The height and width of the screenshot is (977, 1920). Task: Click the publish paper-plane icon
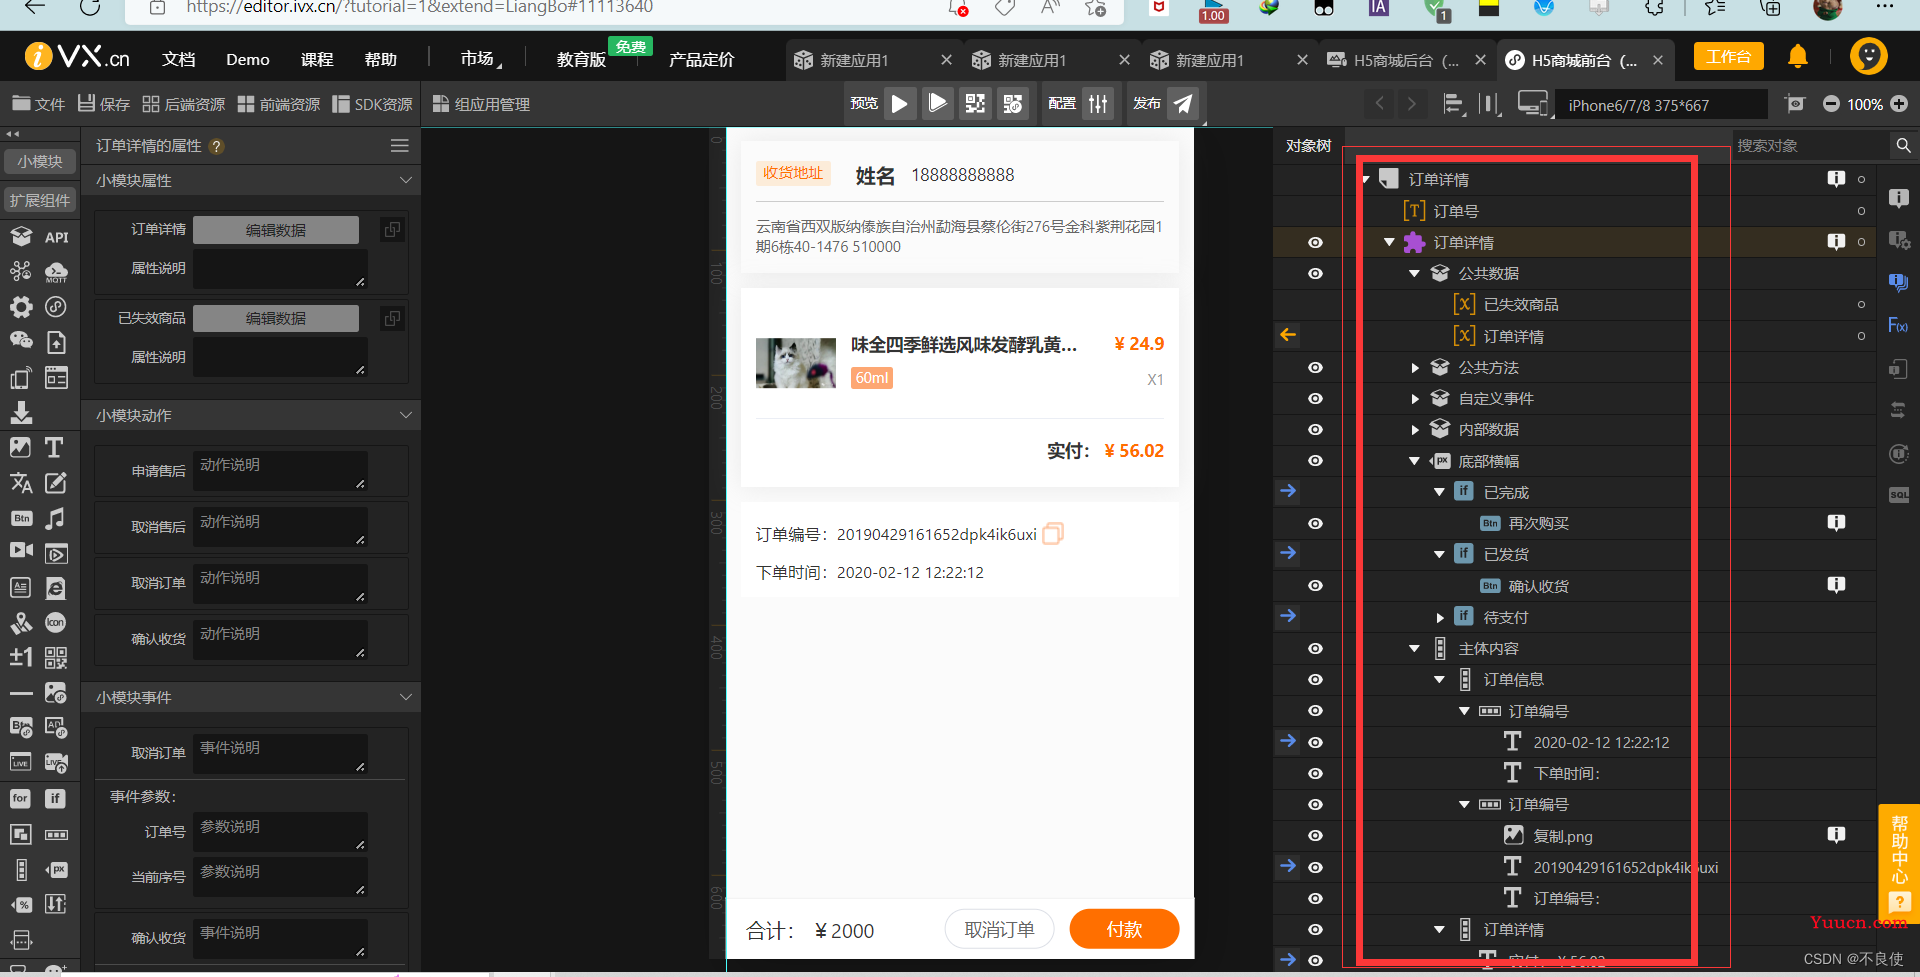(x=1183, y=104)
